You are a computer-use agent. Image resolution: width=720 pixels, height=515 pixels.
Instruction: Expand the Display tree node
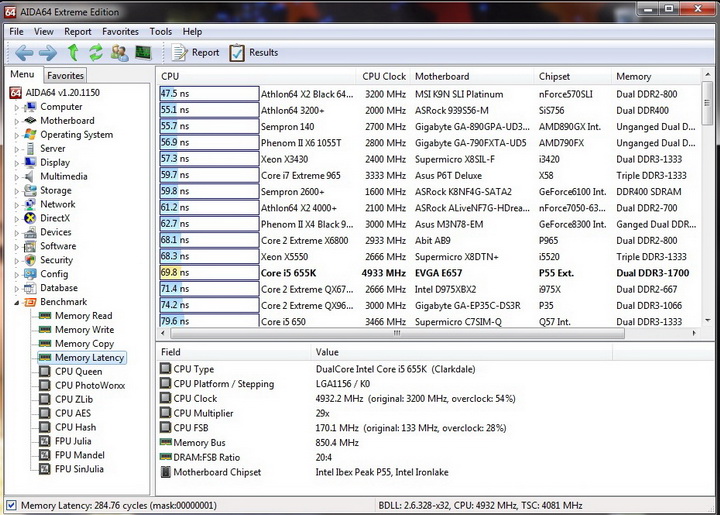[x=17, y=163]
